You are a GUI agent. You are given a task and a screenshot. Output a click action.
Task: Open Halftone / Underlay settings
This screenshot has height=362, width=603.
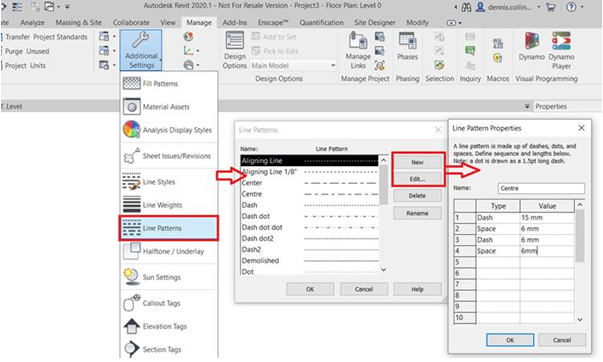[x=173, y=251]
